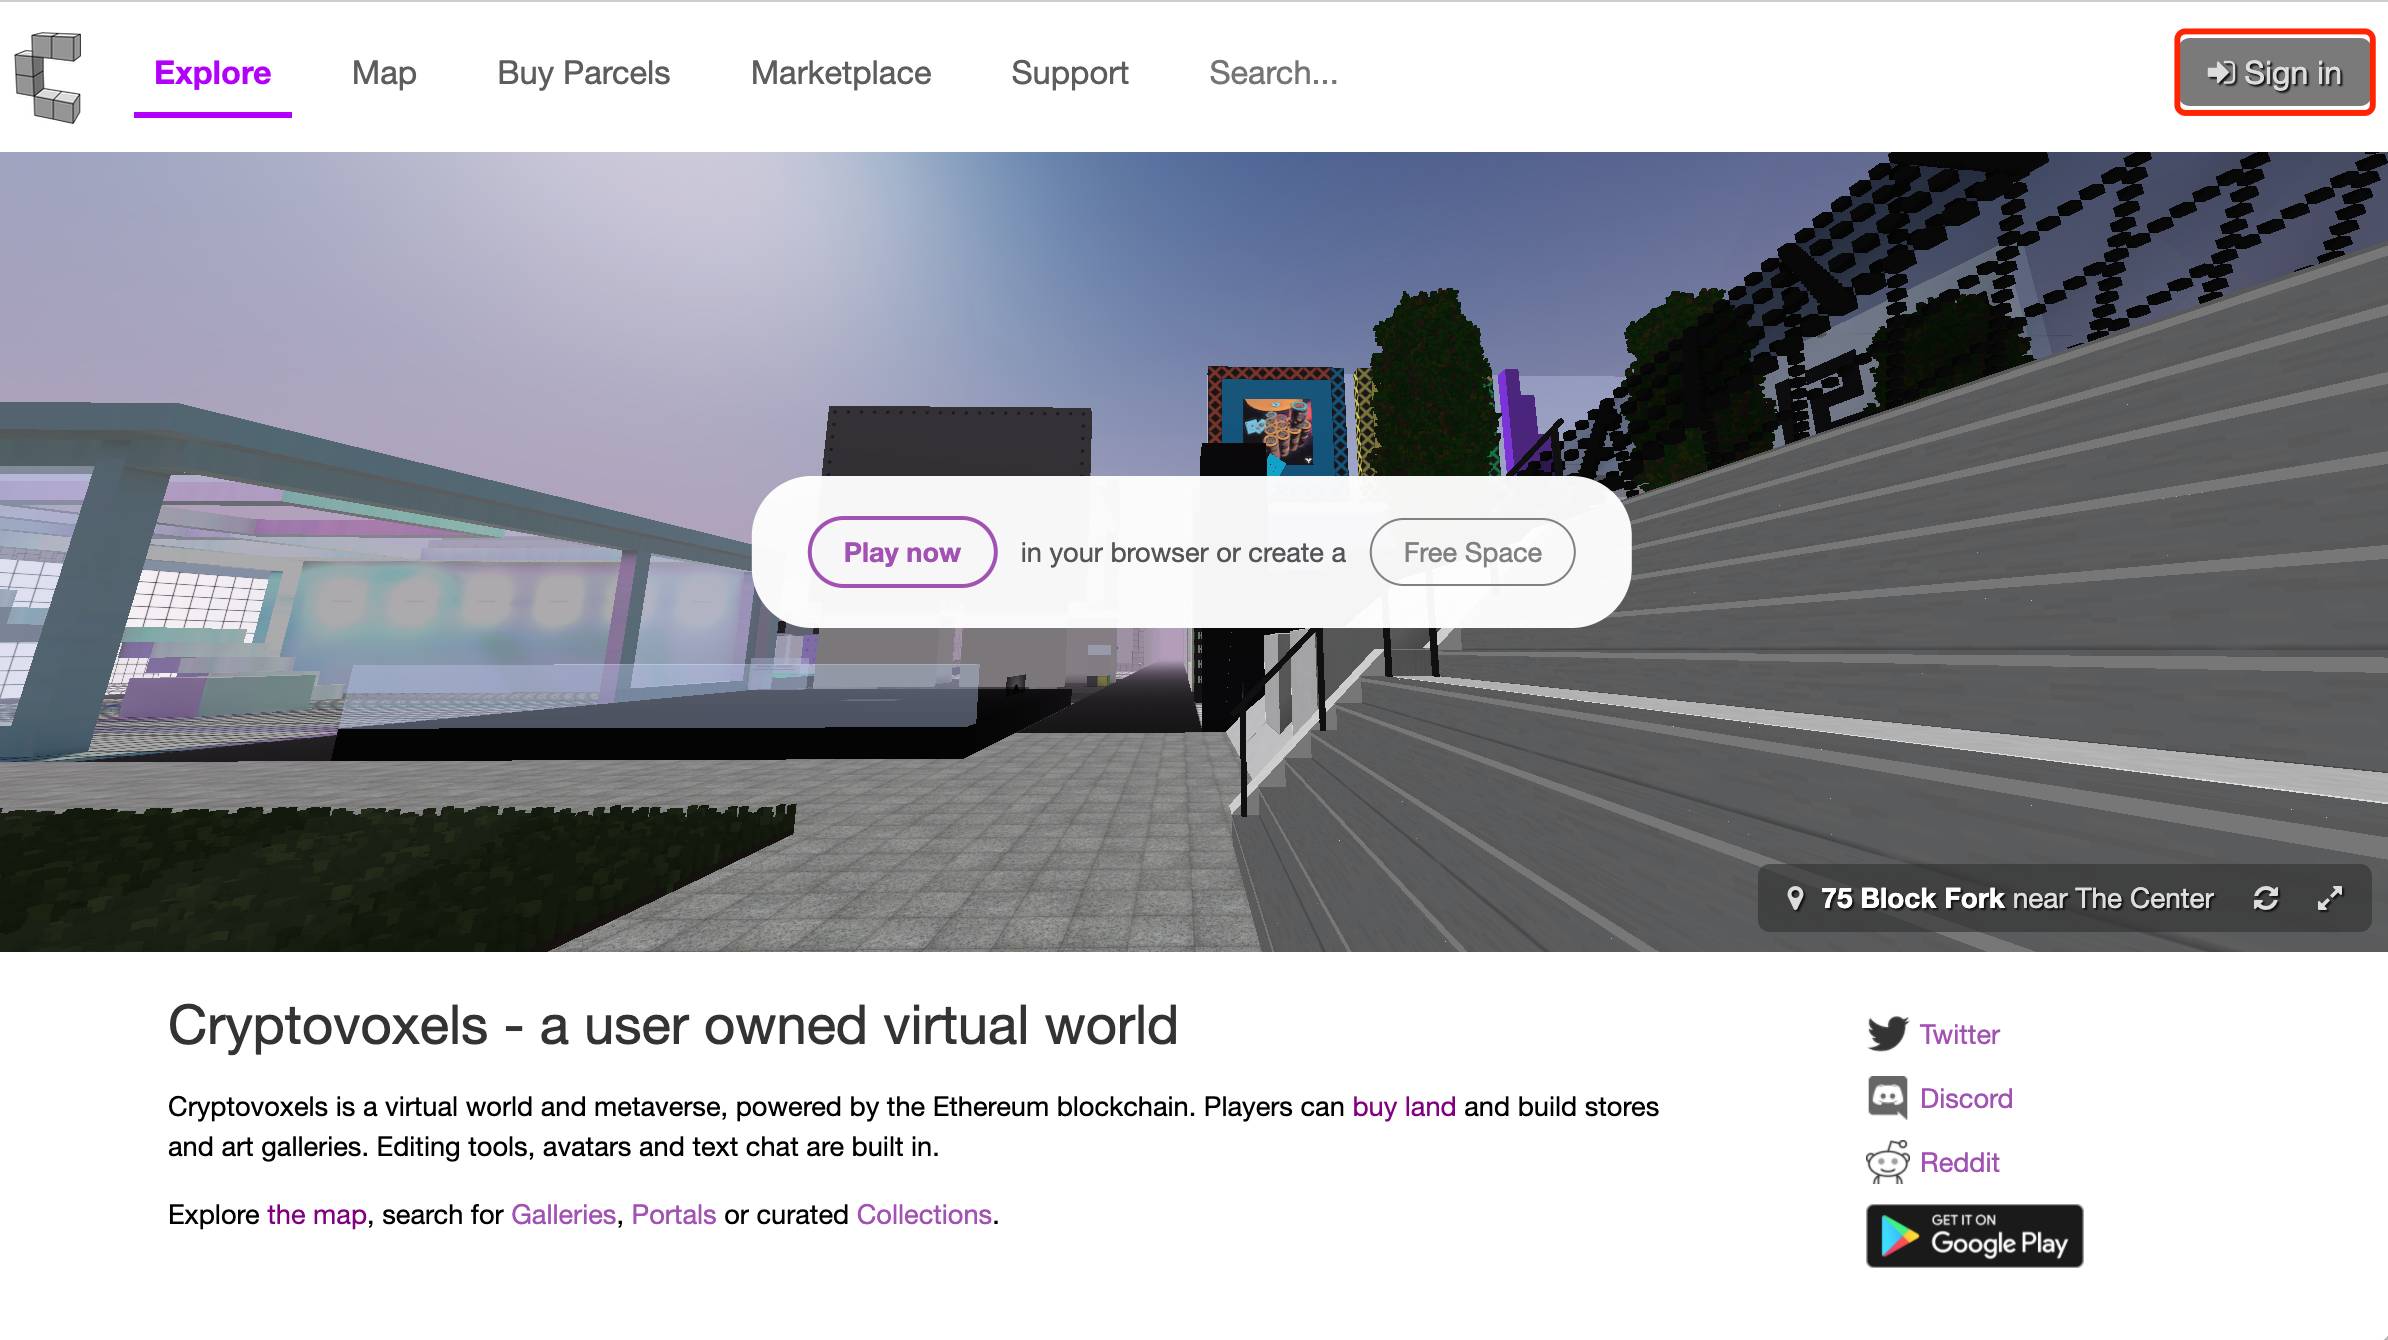Screen dimensions: 2388x1340
Task: Open the Buy Parcels page
Action: click(x=584, y=73)
